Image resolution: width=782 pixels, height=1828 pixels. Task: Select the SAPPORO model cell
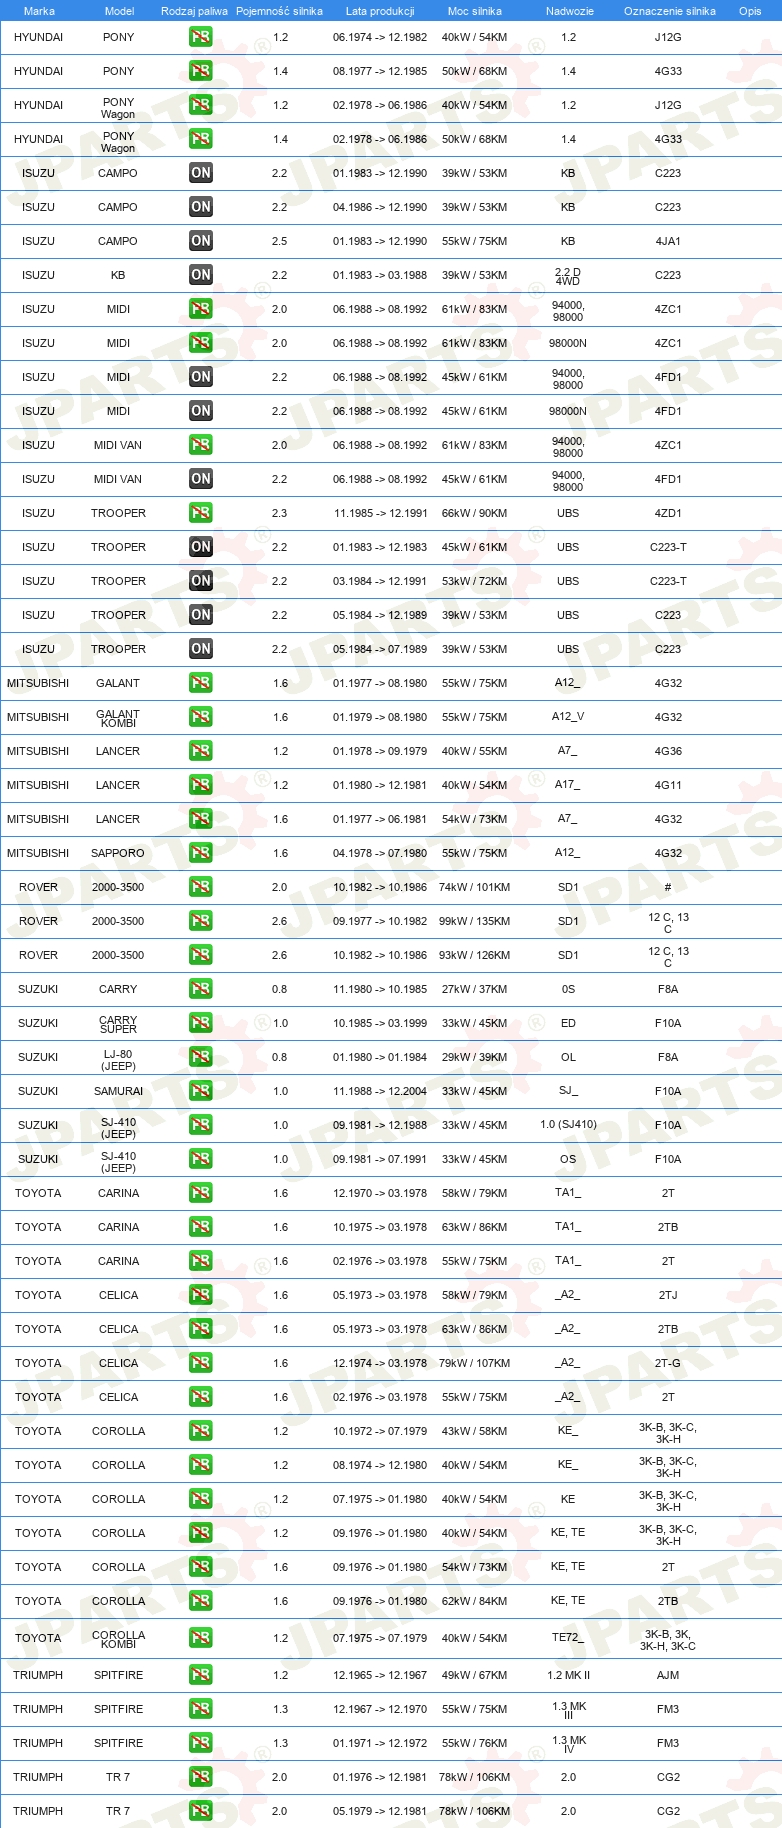coord(118,853)
